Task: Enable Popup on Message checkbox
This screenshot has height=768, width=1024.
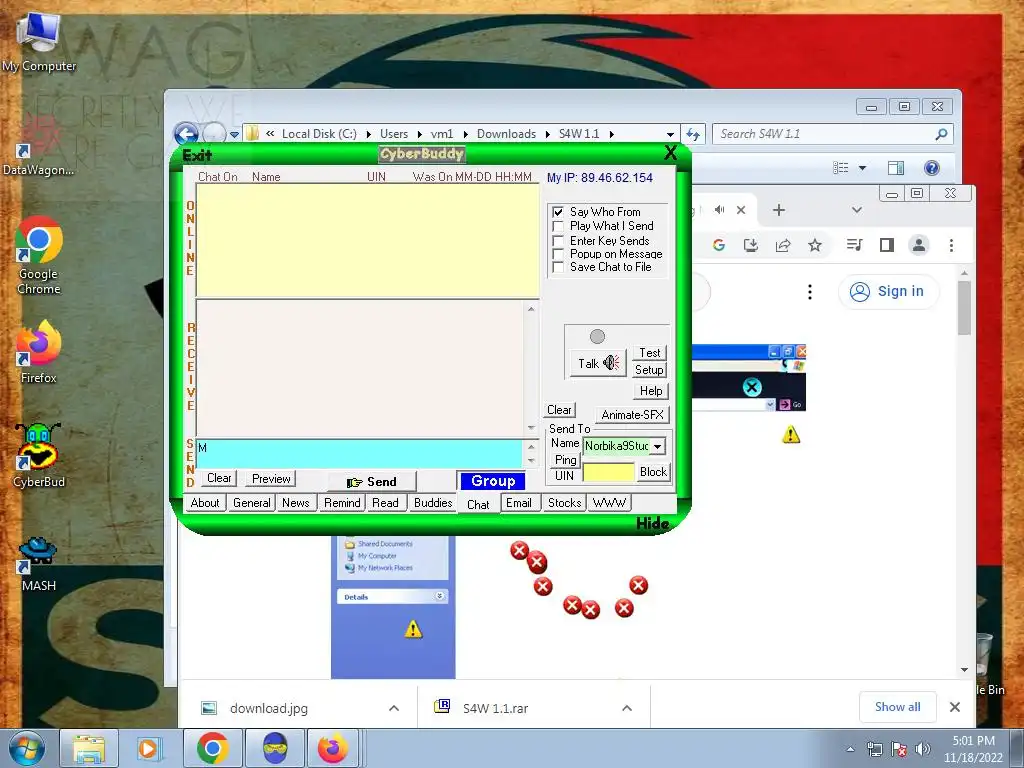Action: 558,254
